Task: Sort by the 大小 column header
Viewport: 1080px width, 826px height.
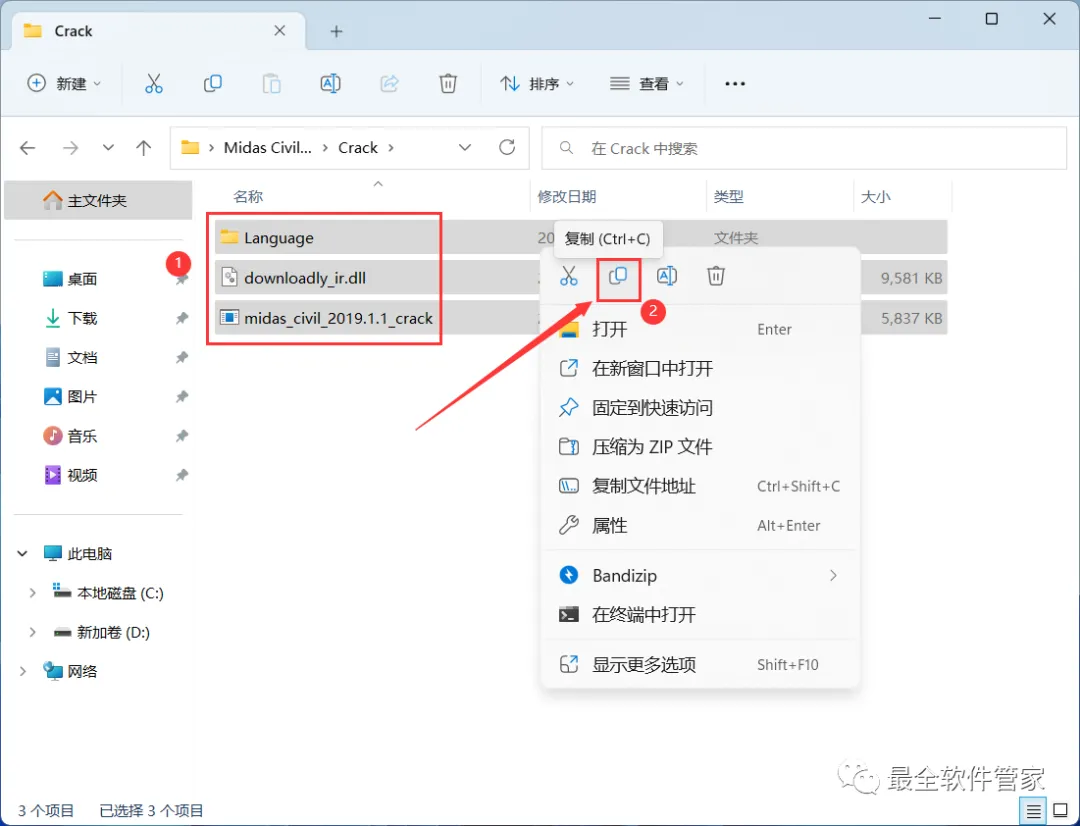Action: [x=875, y=196]
